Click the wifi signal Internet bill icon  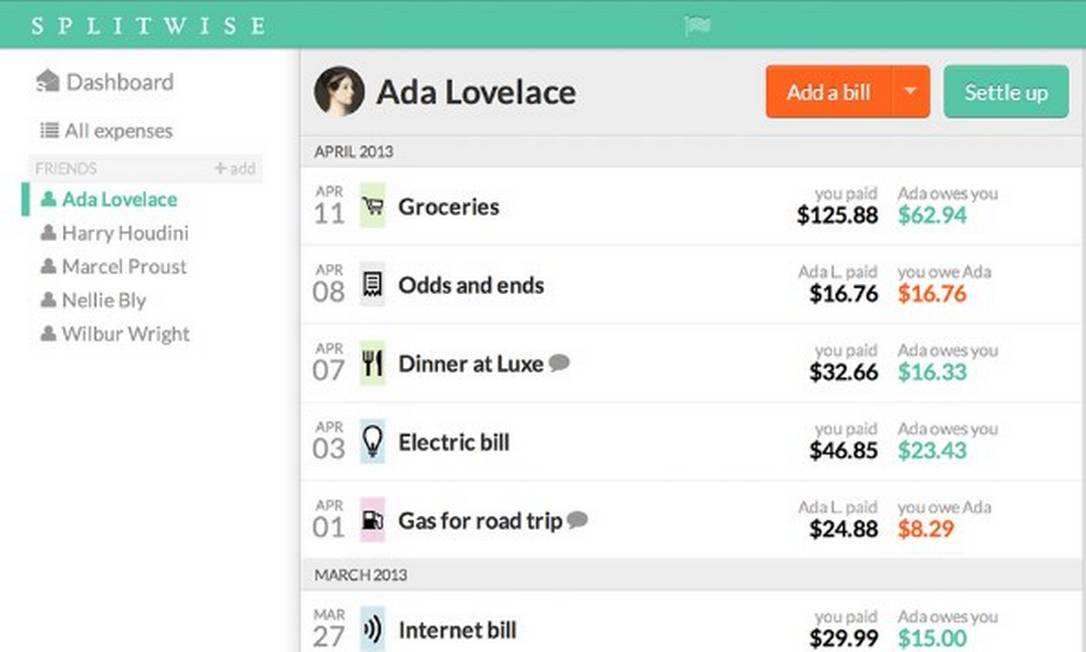(x=372, y=630)
